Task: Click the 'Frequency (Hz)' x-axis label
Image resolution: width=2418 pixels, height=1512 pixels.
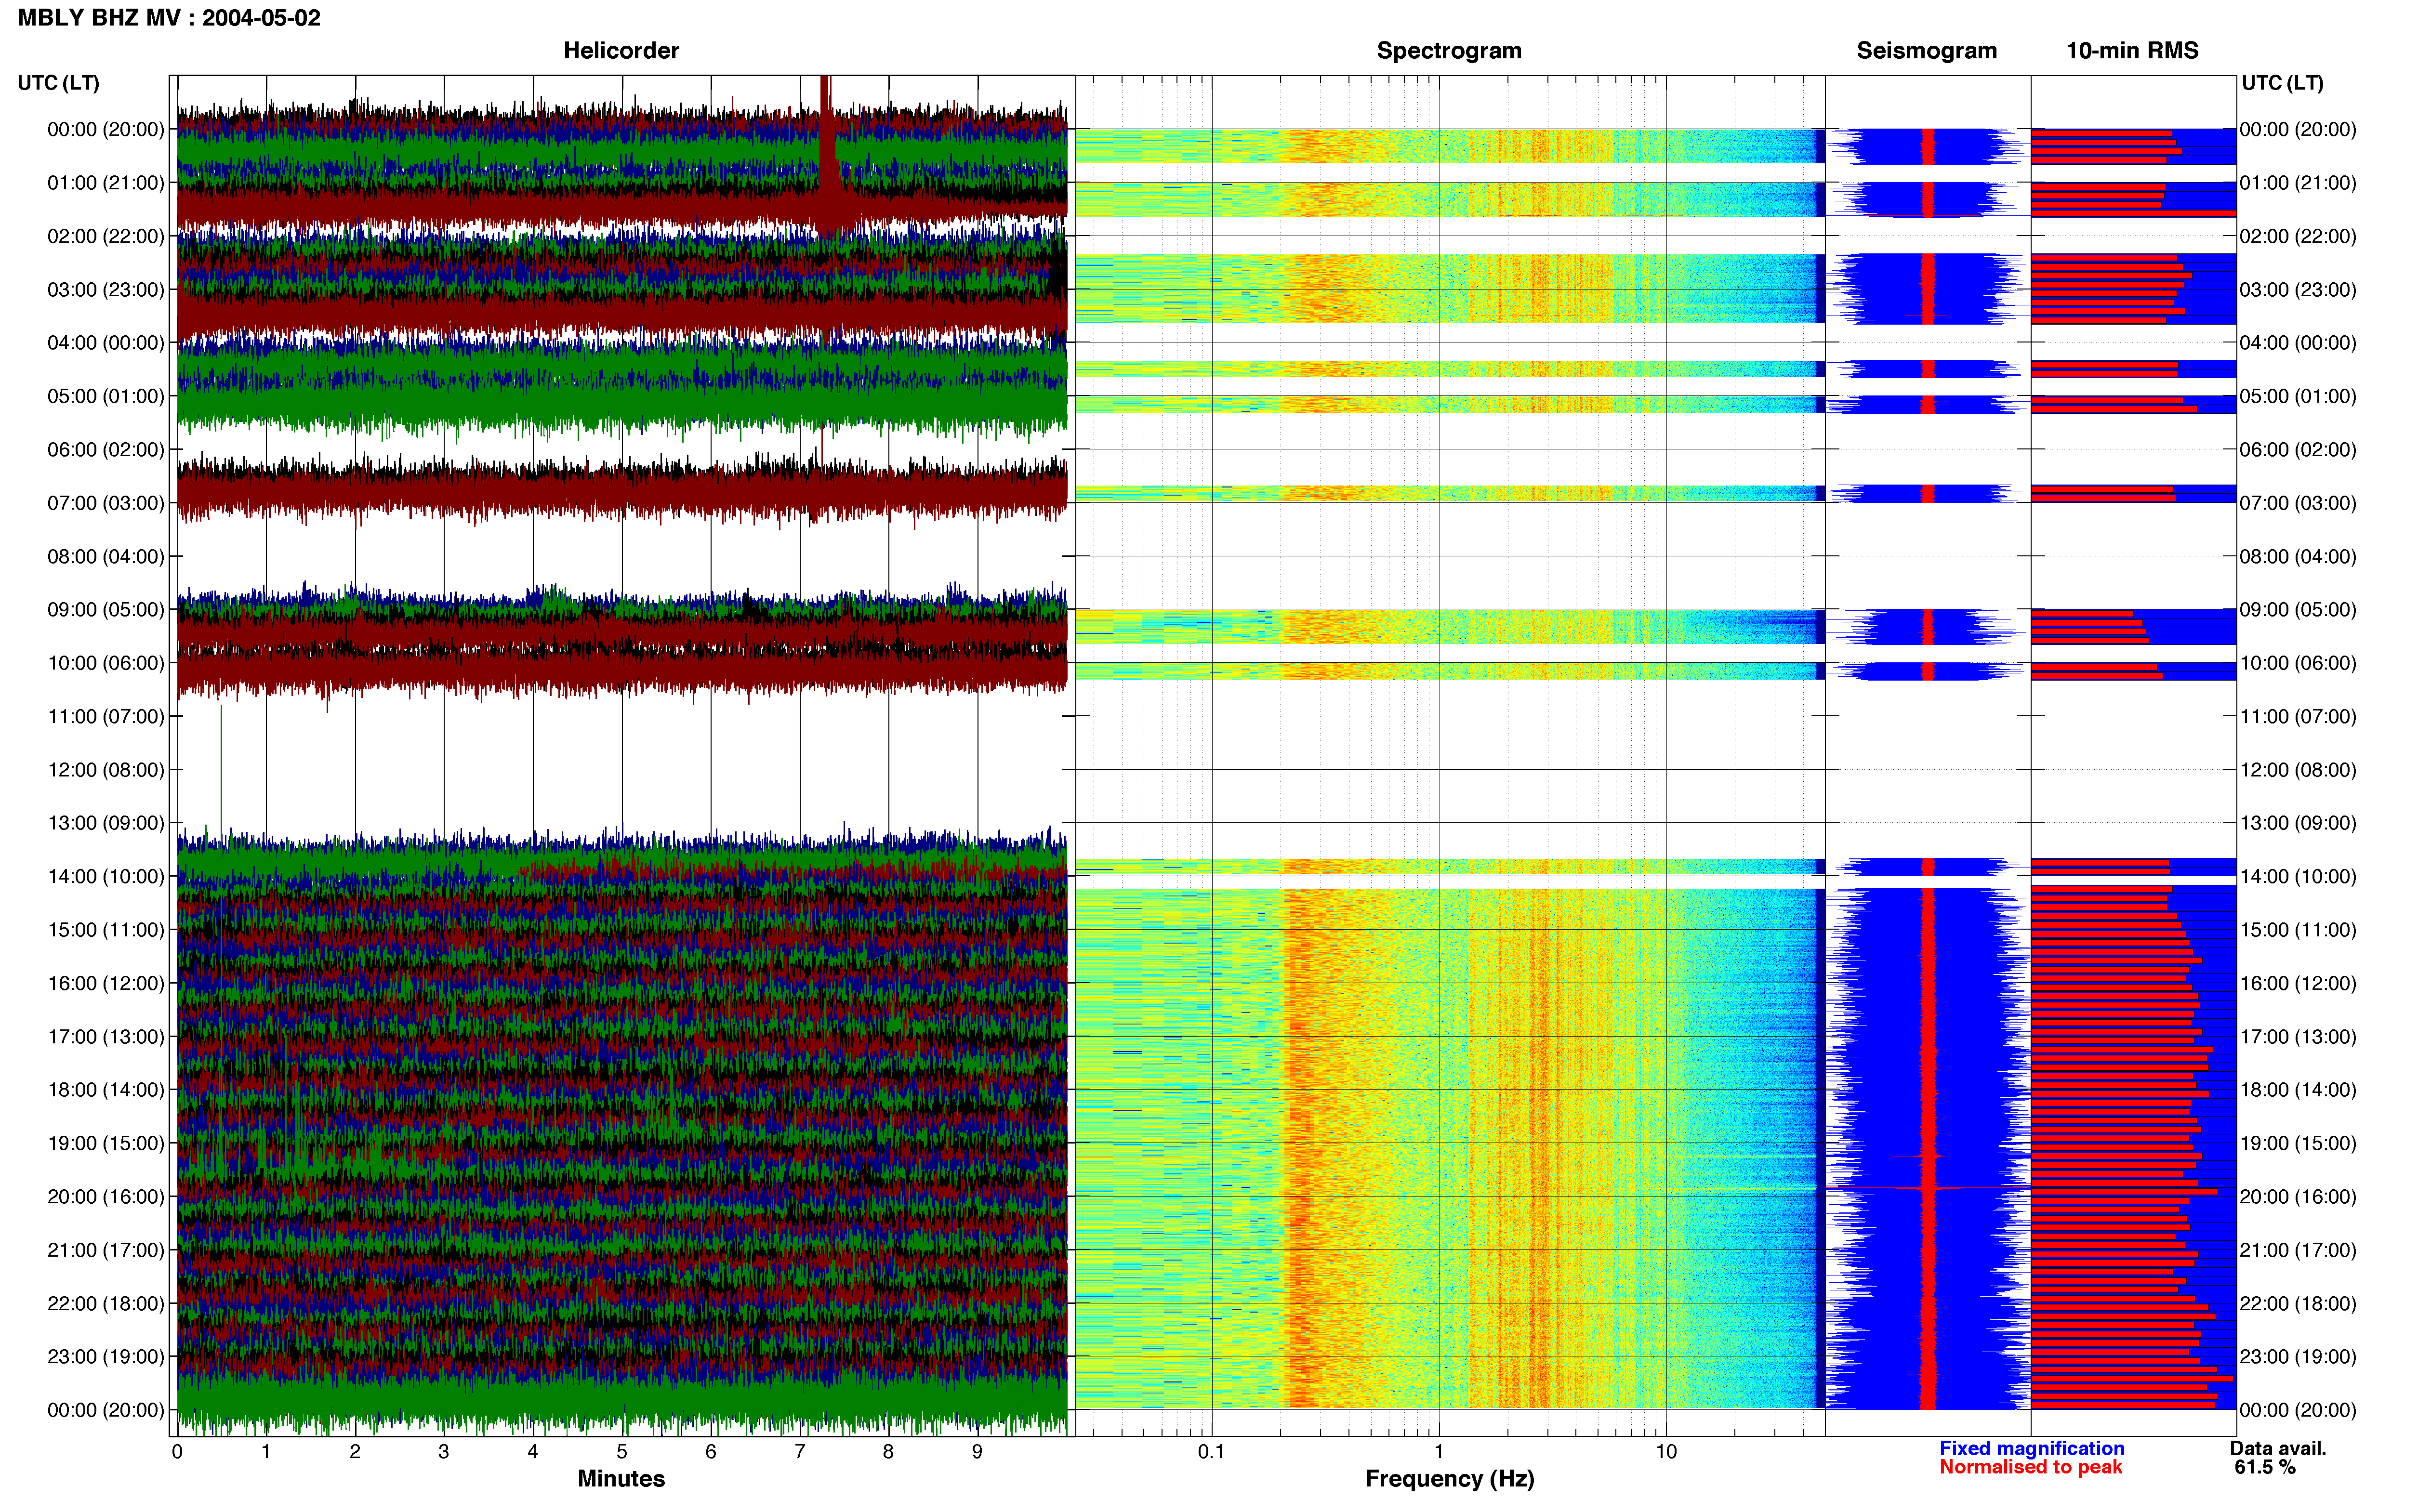Action: pos(1449,1479)
